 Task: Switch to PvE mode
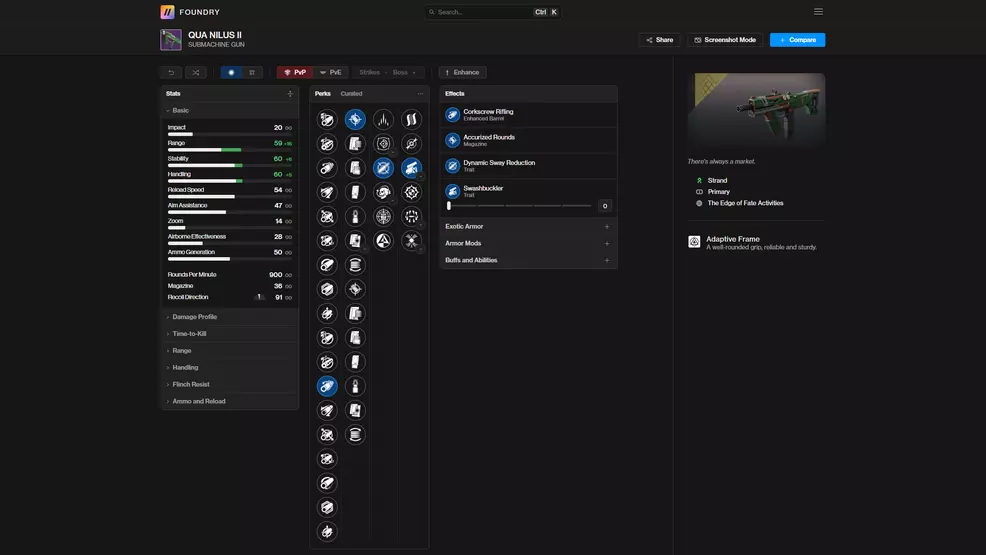(x=330, y=72)
